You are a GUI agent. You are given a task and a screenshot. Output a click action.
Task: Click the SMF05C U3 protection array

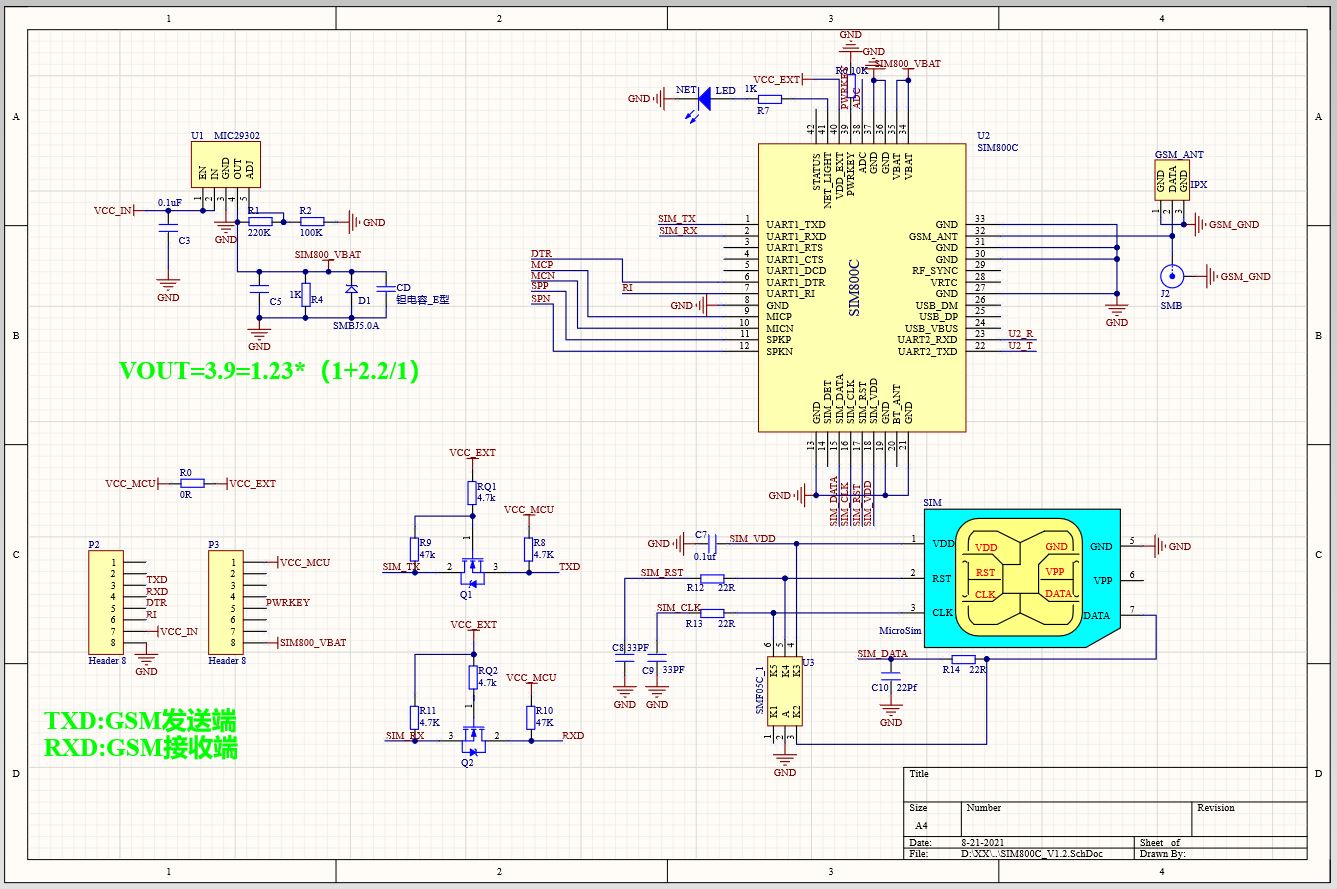784,691
